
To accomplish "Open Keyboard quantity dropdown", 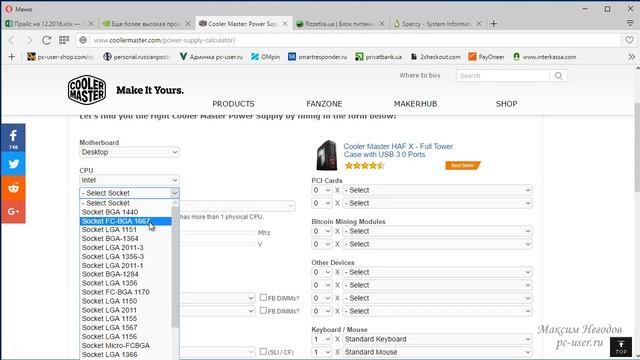I will [322, 339].
